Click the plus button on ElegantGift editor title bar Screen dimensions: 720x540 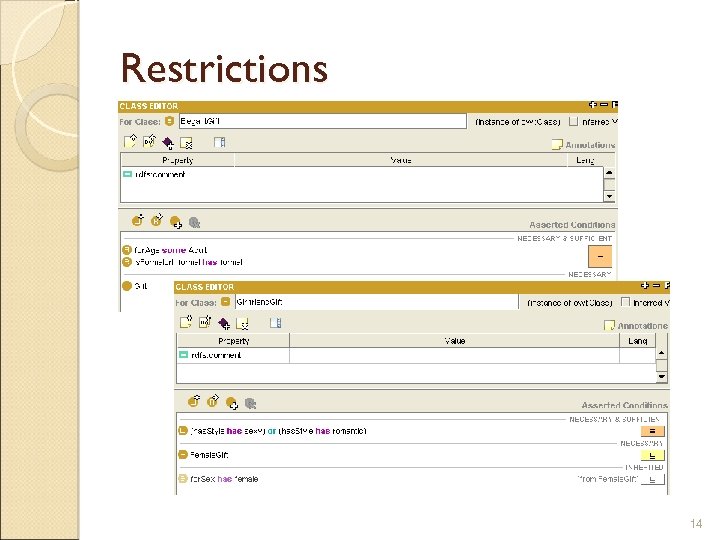[x=592, y=105]
